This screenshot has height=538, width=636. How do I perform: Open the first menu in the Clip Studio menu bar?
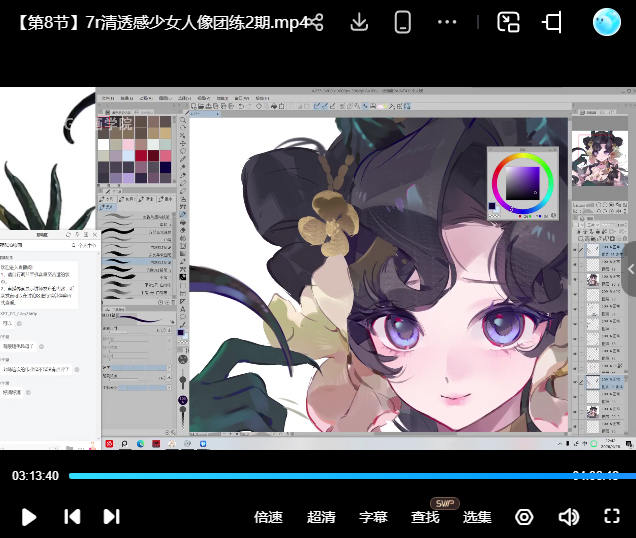pyautogui.click(x=108, y=98)
